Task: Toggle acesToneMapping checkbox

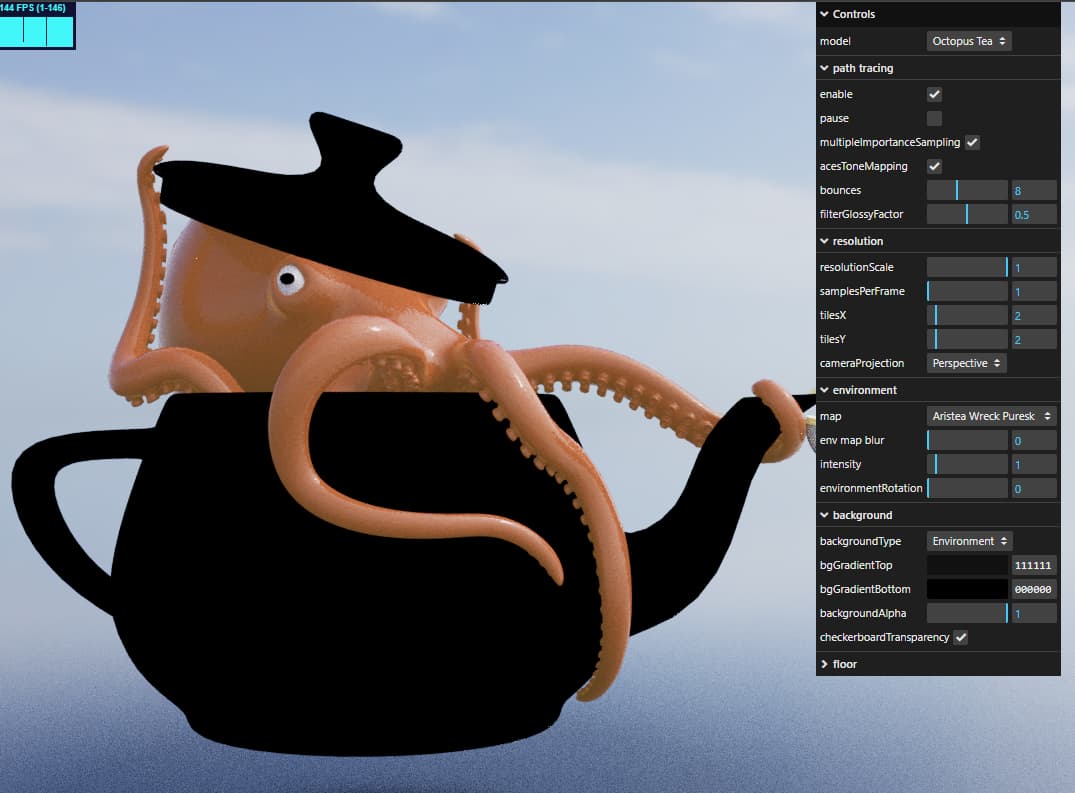Action: 934,166
